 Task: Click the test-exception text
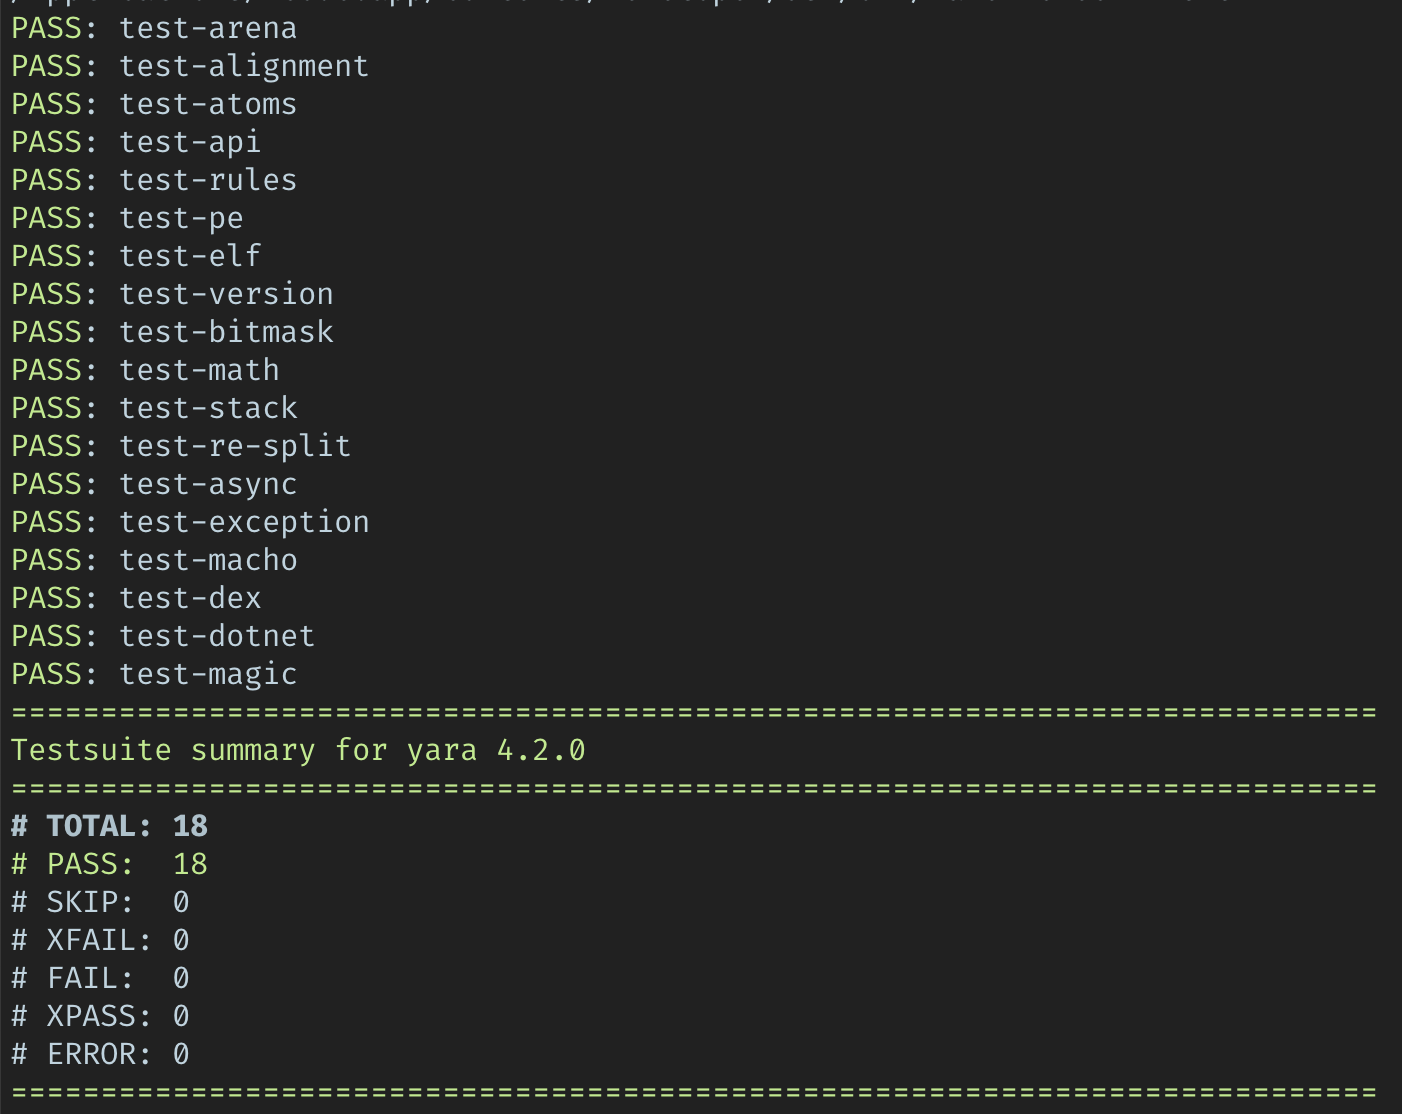(244, 522)
